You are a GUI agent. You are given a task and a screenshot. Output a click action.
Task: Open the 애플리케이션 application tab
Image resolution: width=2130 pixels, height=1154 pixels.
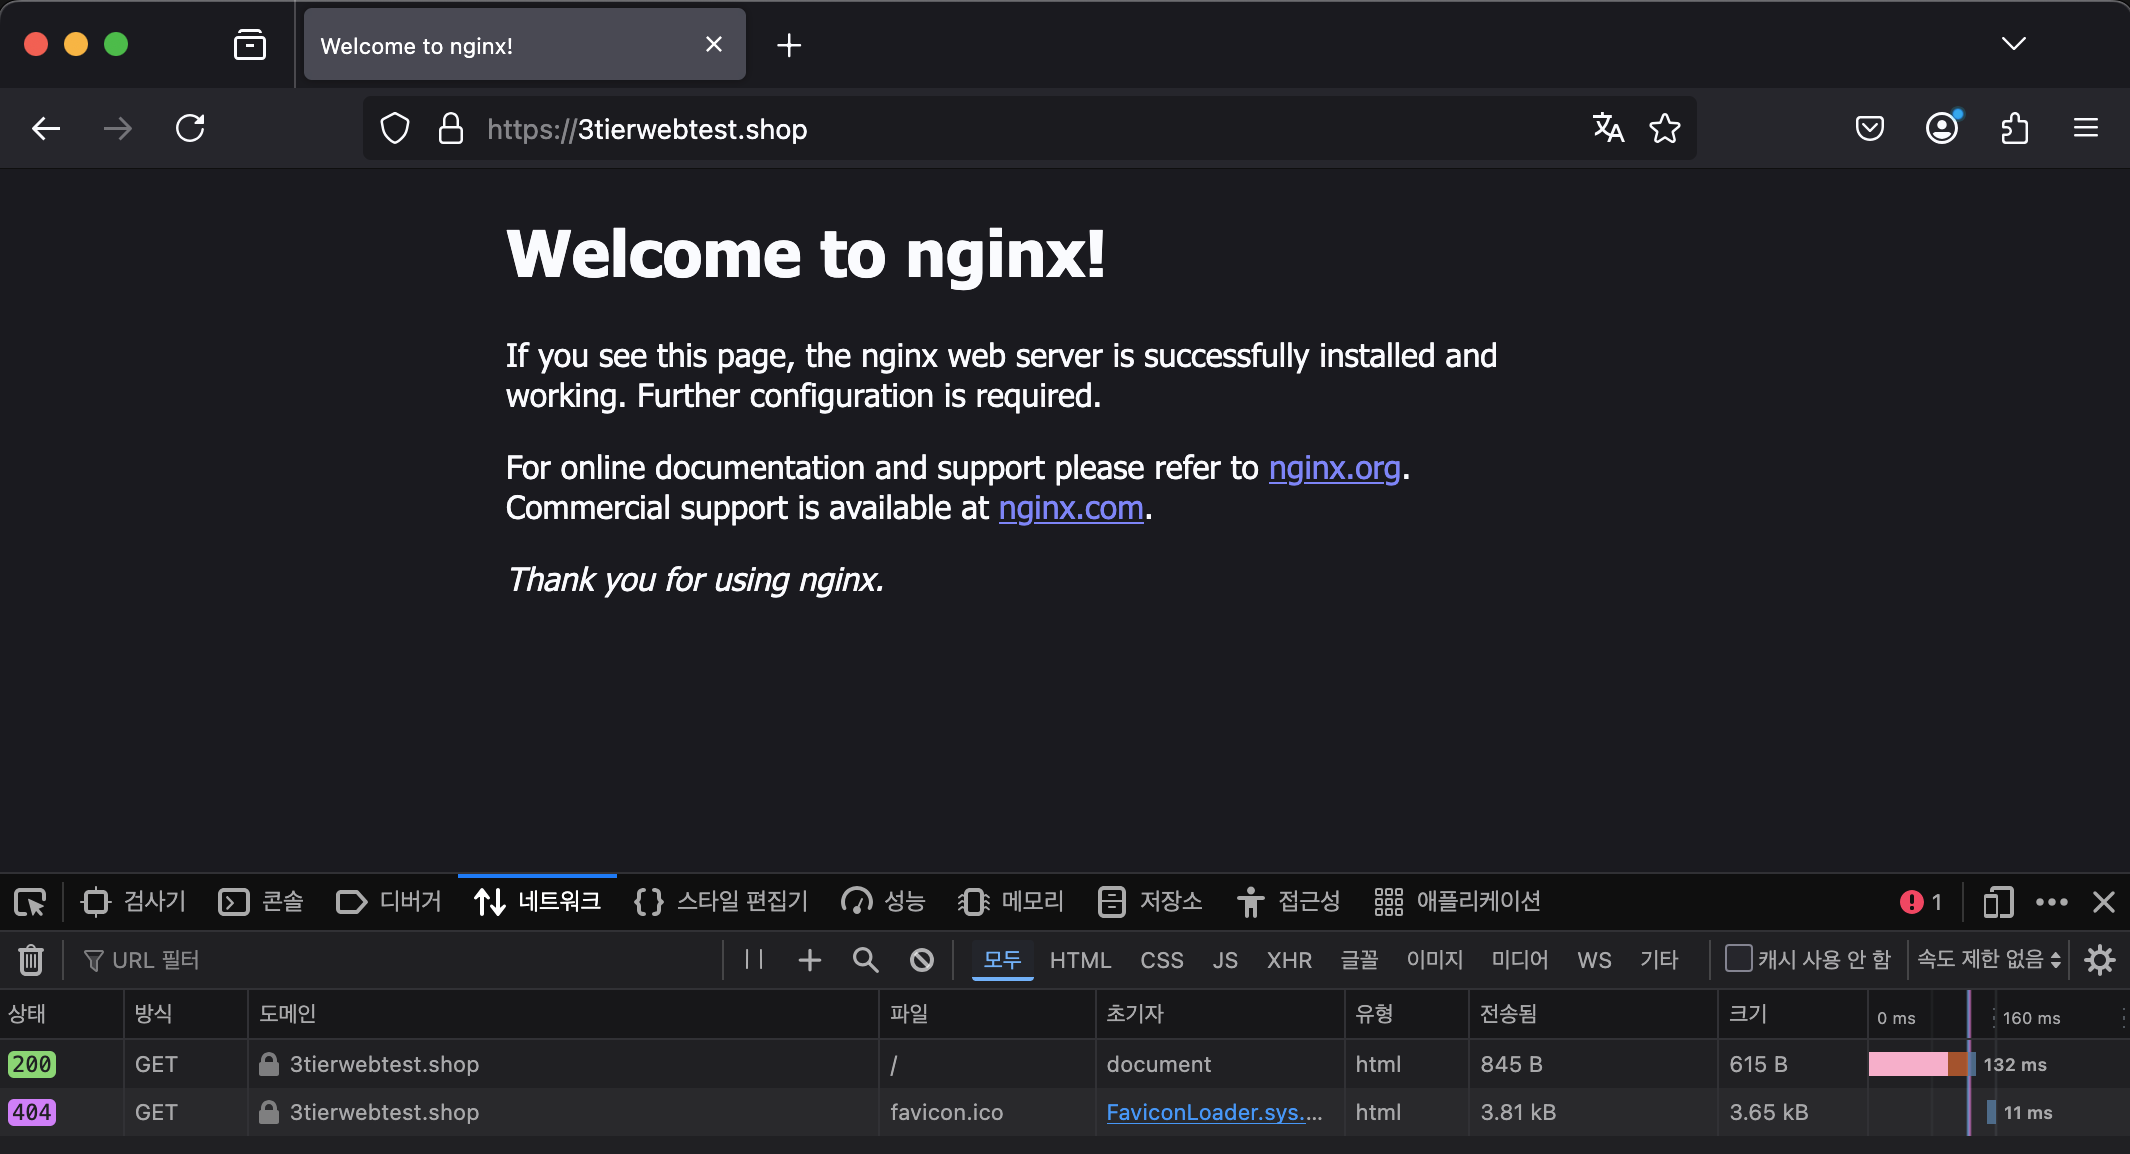pyautogui.click(x=1457, y=902)
